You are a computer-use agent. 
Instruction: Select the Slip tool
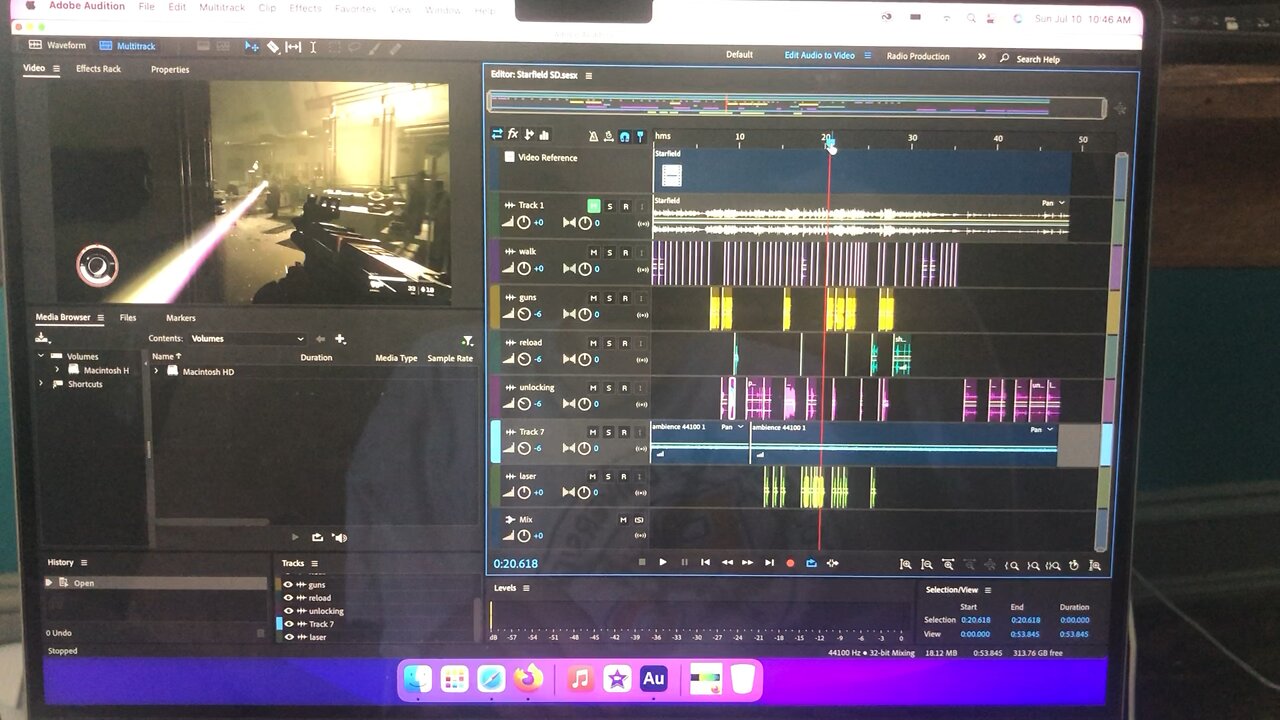coord(293,47)
